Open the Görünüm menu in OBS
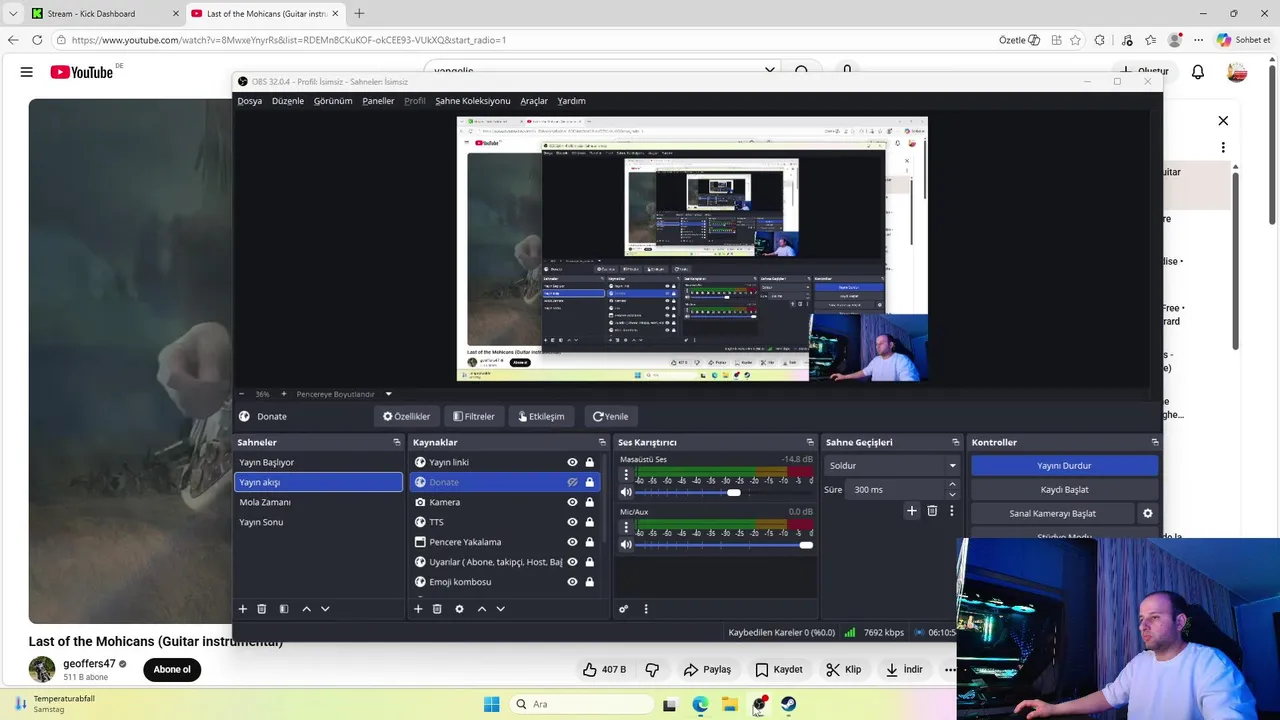1280x720 pixels. pos(333,101)
